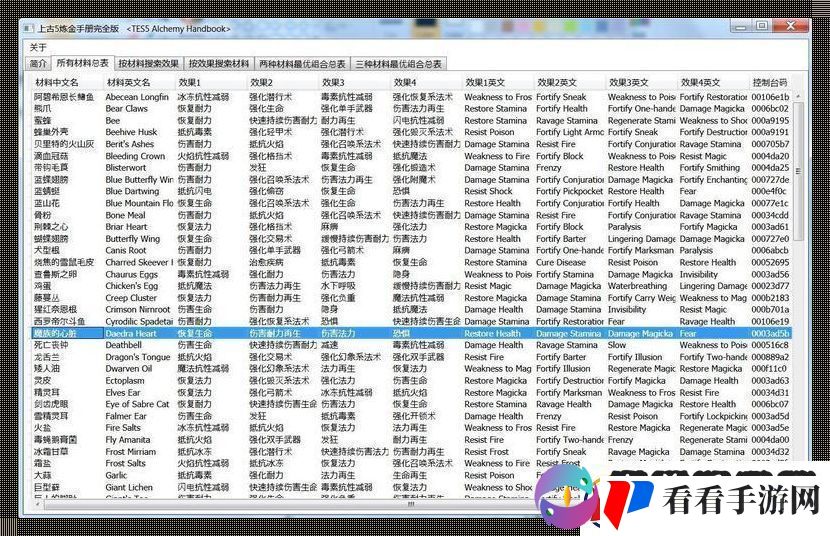Viewport: 830px width, 536px height.
Task: Click the vertical scrollbar thumb
Action: 798,171
